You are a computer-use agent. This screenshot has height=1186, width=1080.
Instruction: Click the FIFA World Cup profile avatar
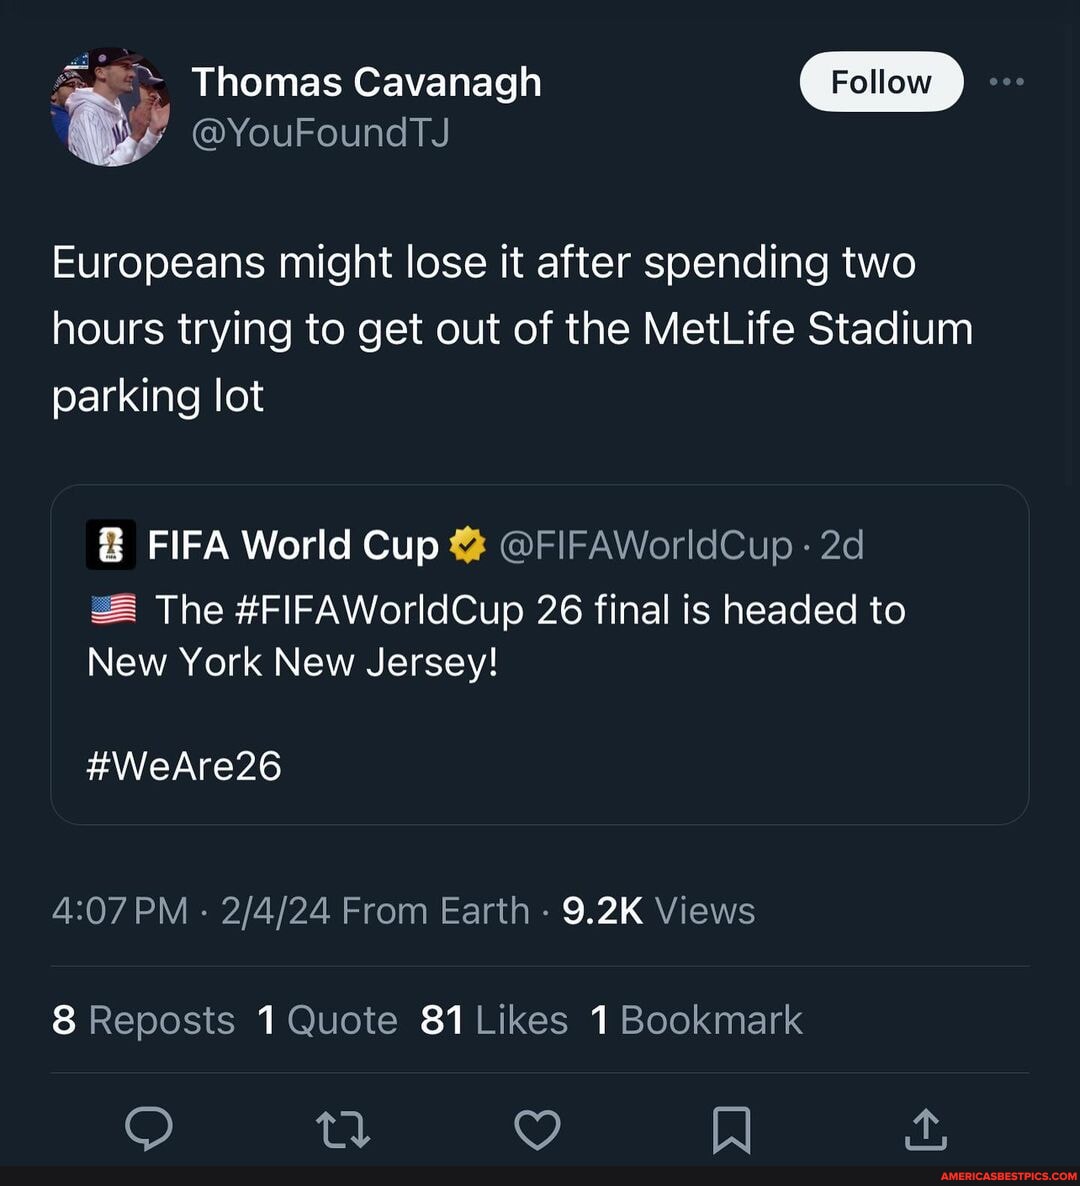point(110,545)
